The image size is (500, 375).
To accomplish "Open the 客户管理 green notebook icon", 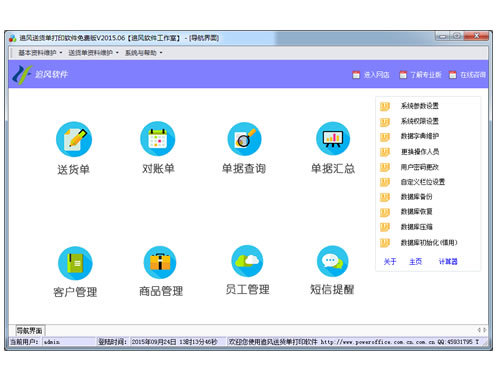I will coord(75,263).
